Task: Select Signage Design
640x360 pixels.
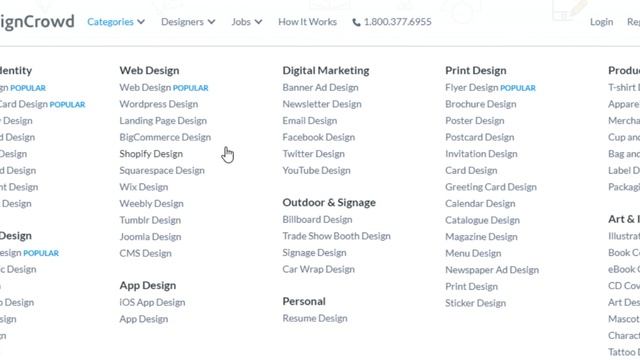Action: 314,253
